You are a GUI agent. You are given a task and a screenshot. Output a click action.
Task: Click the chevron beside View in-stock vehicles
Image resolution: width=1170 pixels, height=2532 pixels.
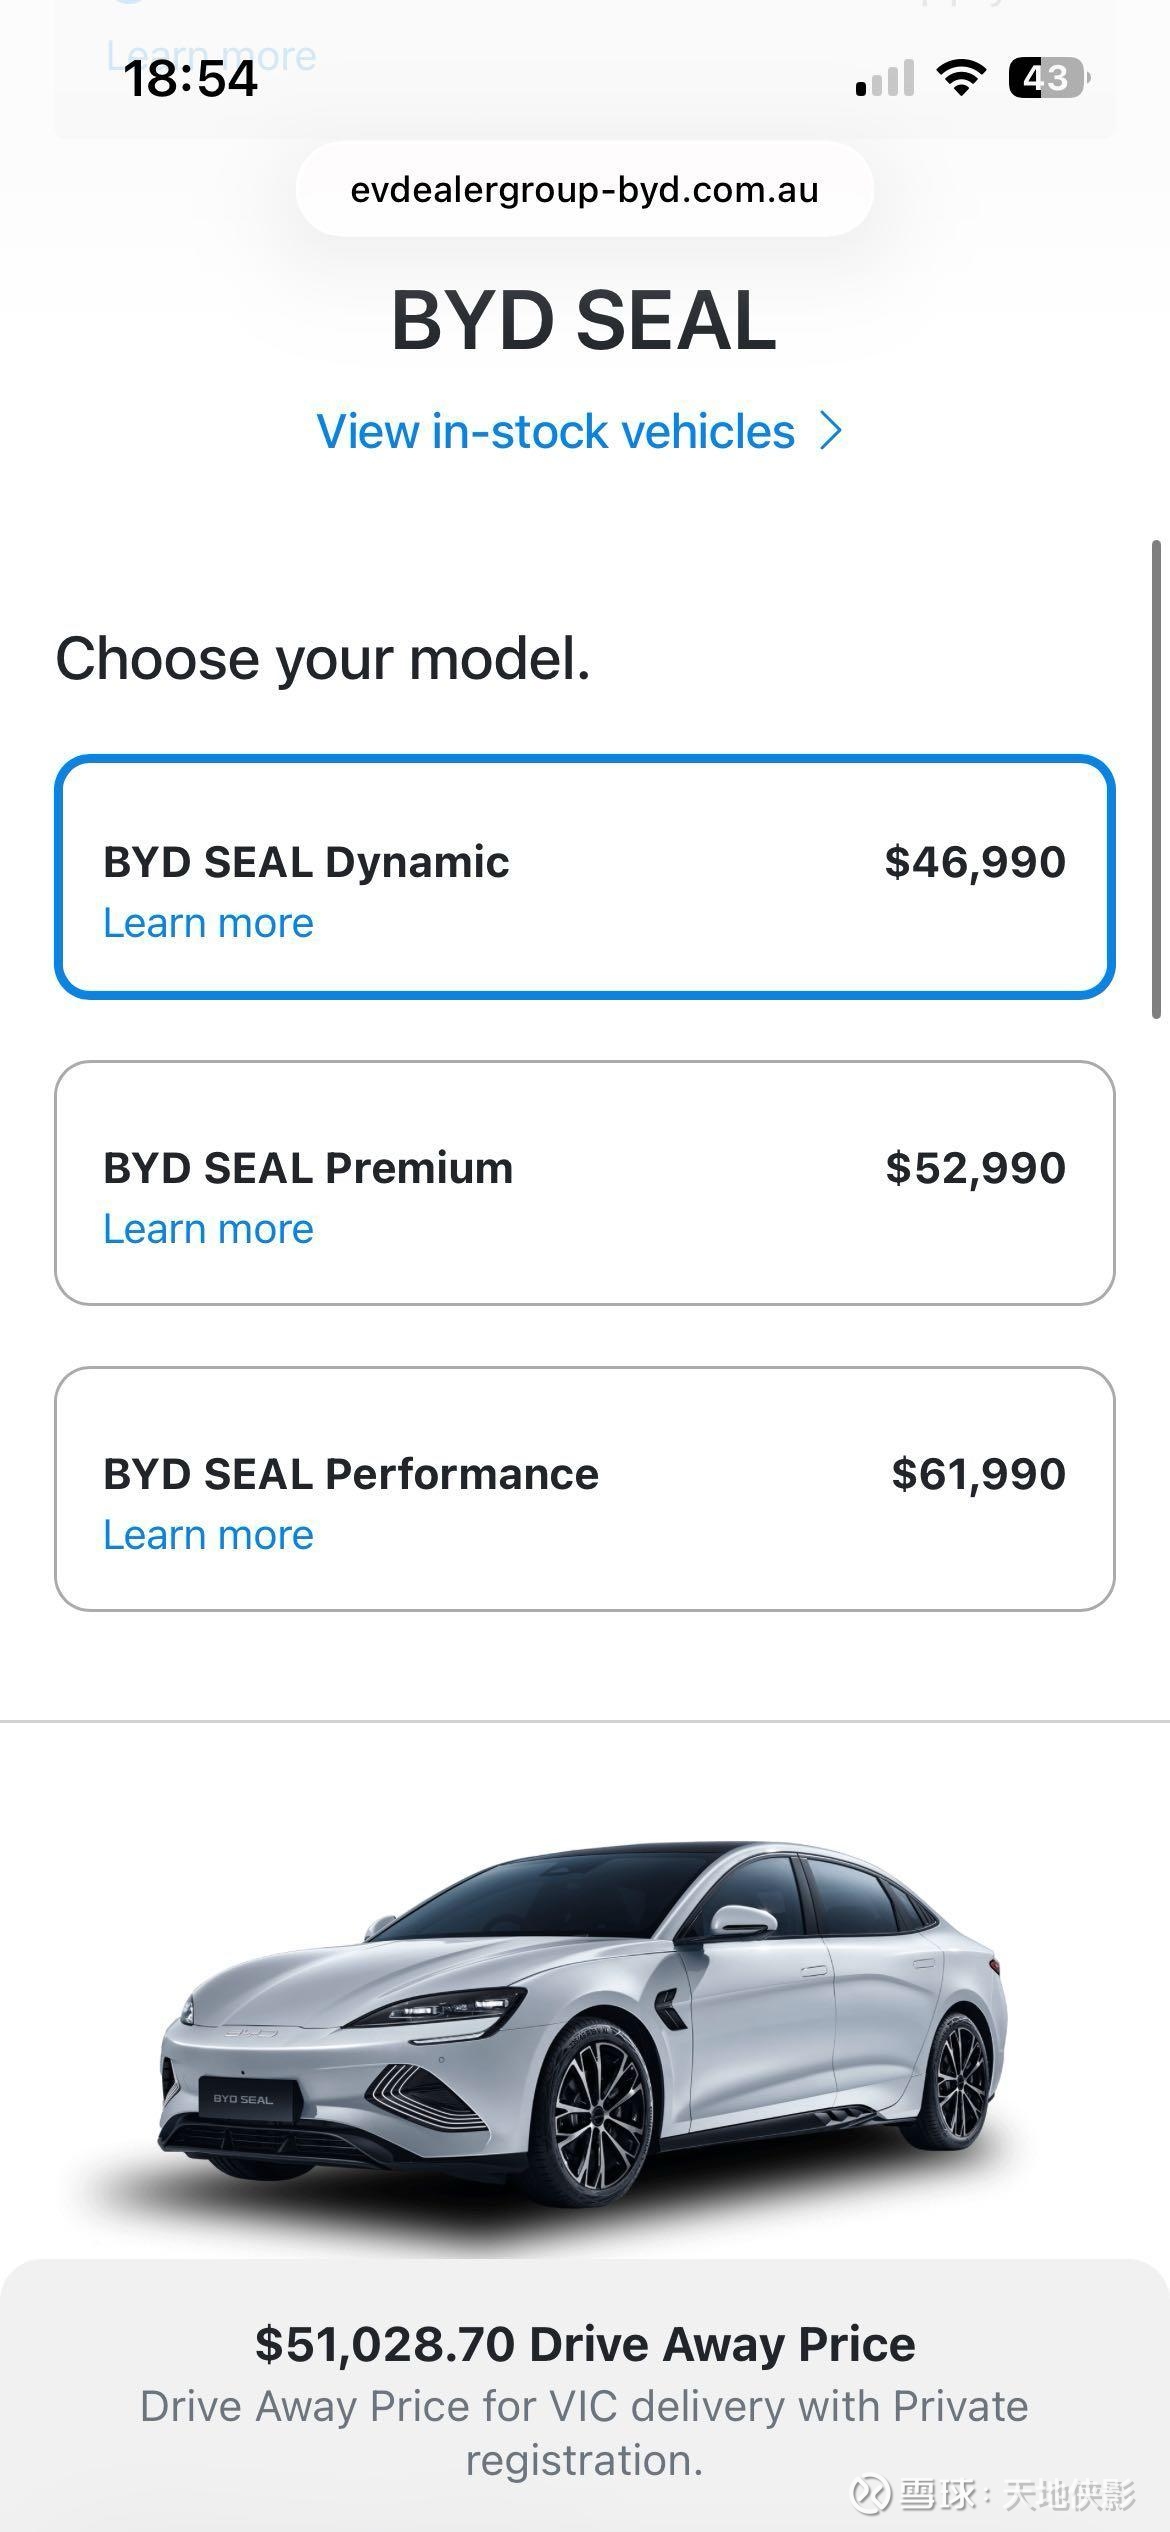coord(831,431)
